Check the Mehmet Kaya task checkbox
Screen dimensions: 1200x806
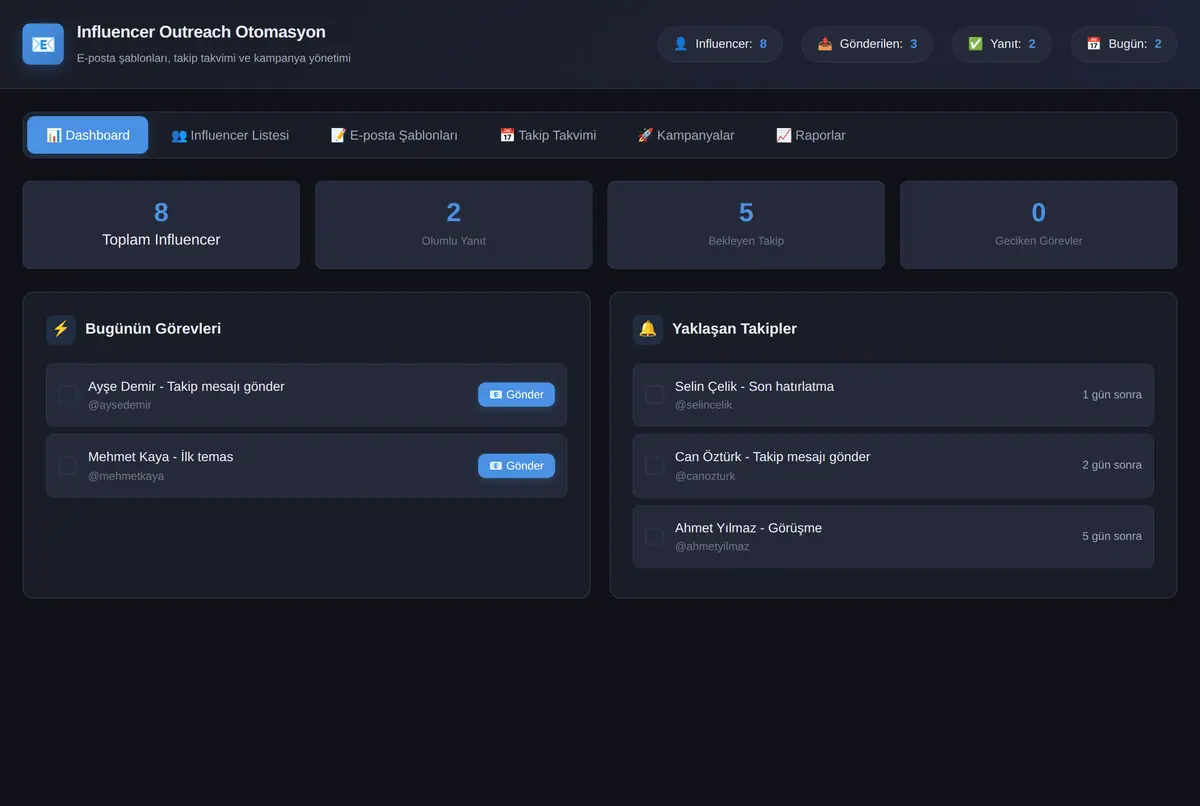[x=68, y=466]
